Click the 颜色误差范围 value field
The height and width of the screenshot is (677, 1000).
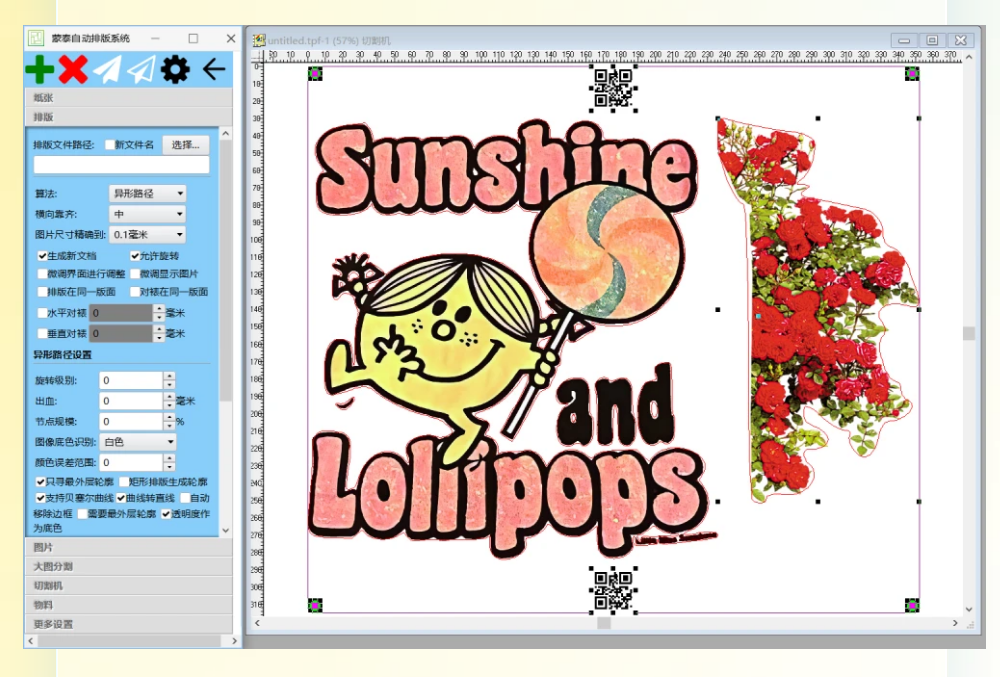pos(131,462)
